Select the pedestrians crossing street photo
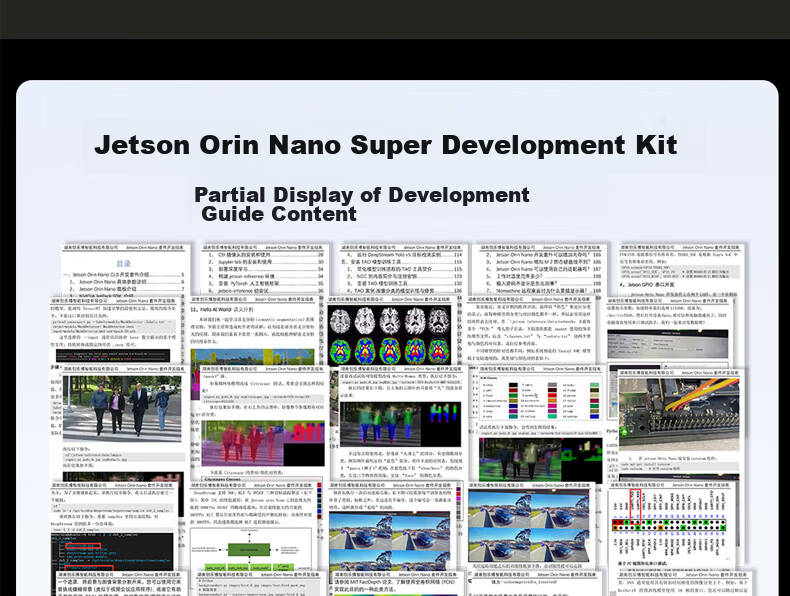Screen dimensions: 790x596 tap(122, 408)
